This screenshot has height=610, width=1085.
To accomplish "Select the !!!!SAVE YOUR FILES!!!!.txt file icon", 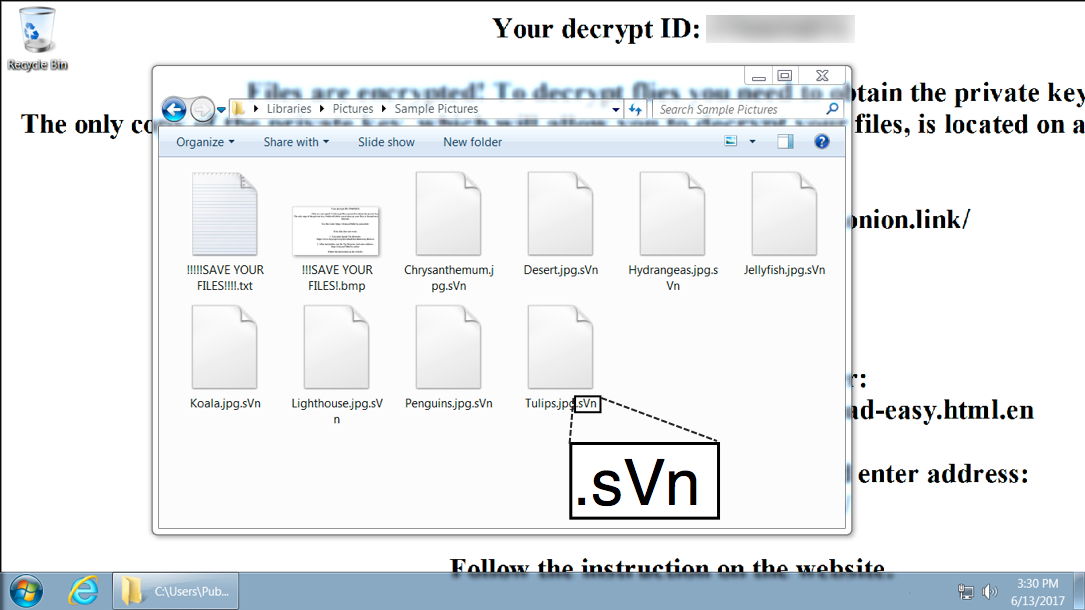I will pos(225,214).
